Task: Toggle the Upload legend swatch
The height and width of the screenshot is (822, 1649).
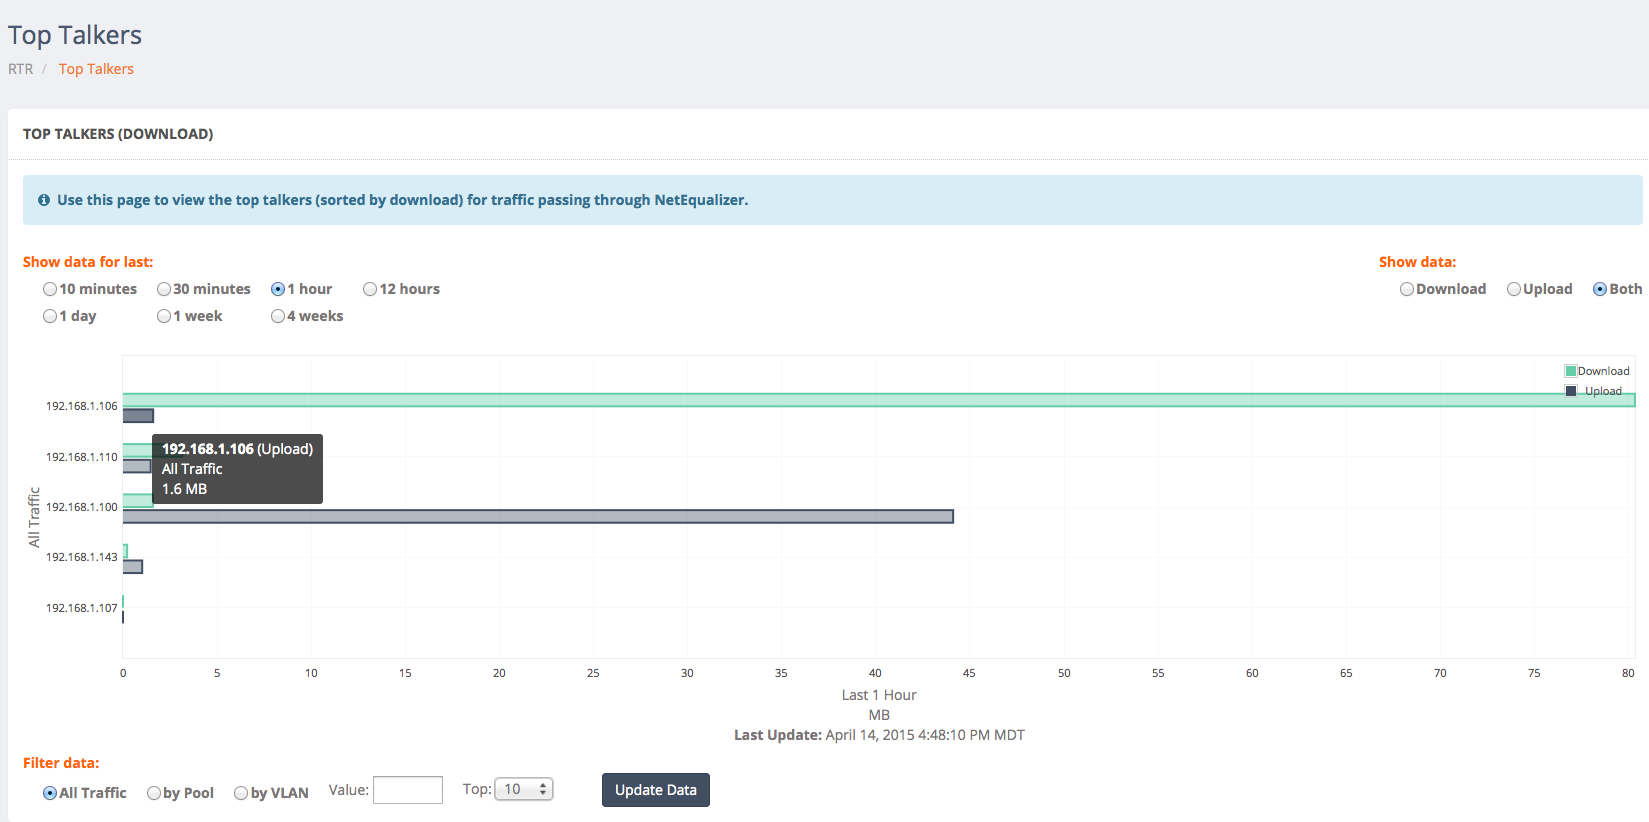Action: (x=1570, y=391)
